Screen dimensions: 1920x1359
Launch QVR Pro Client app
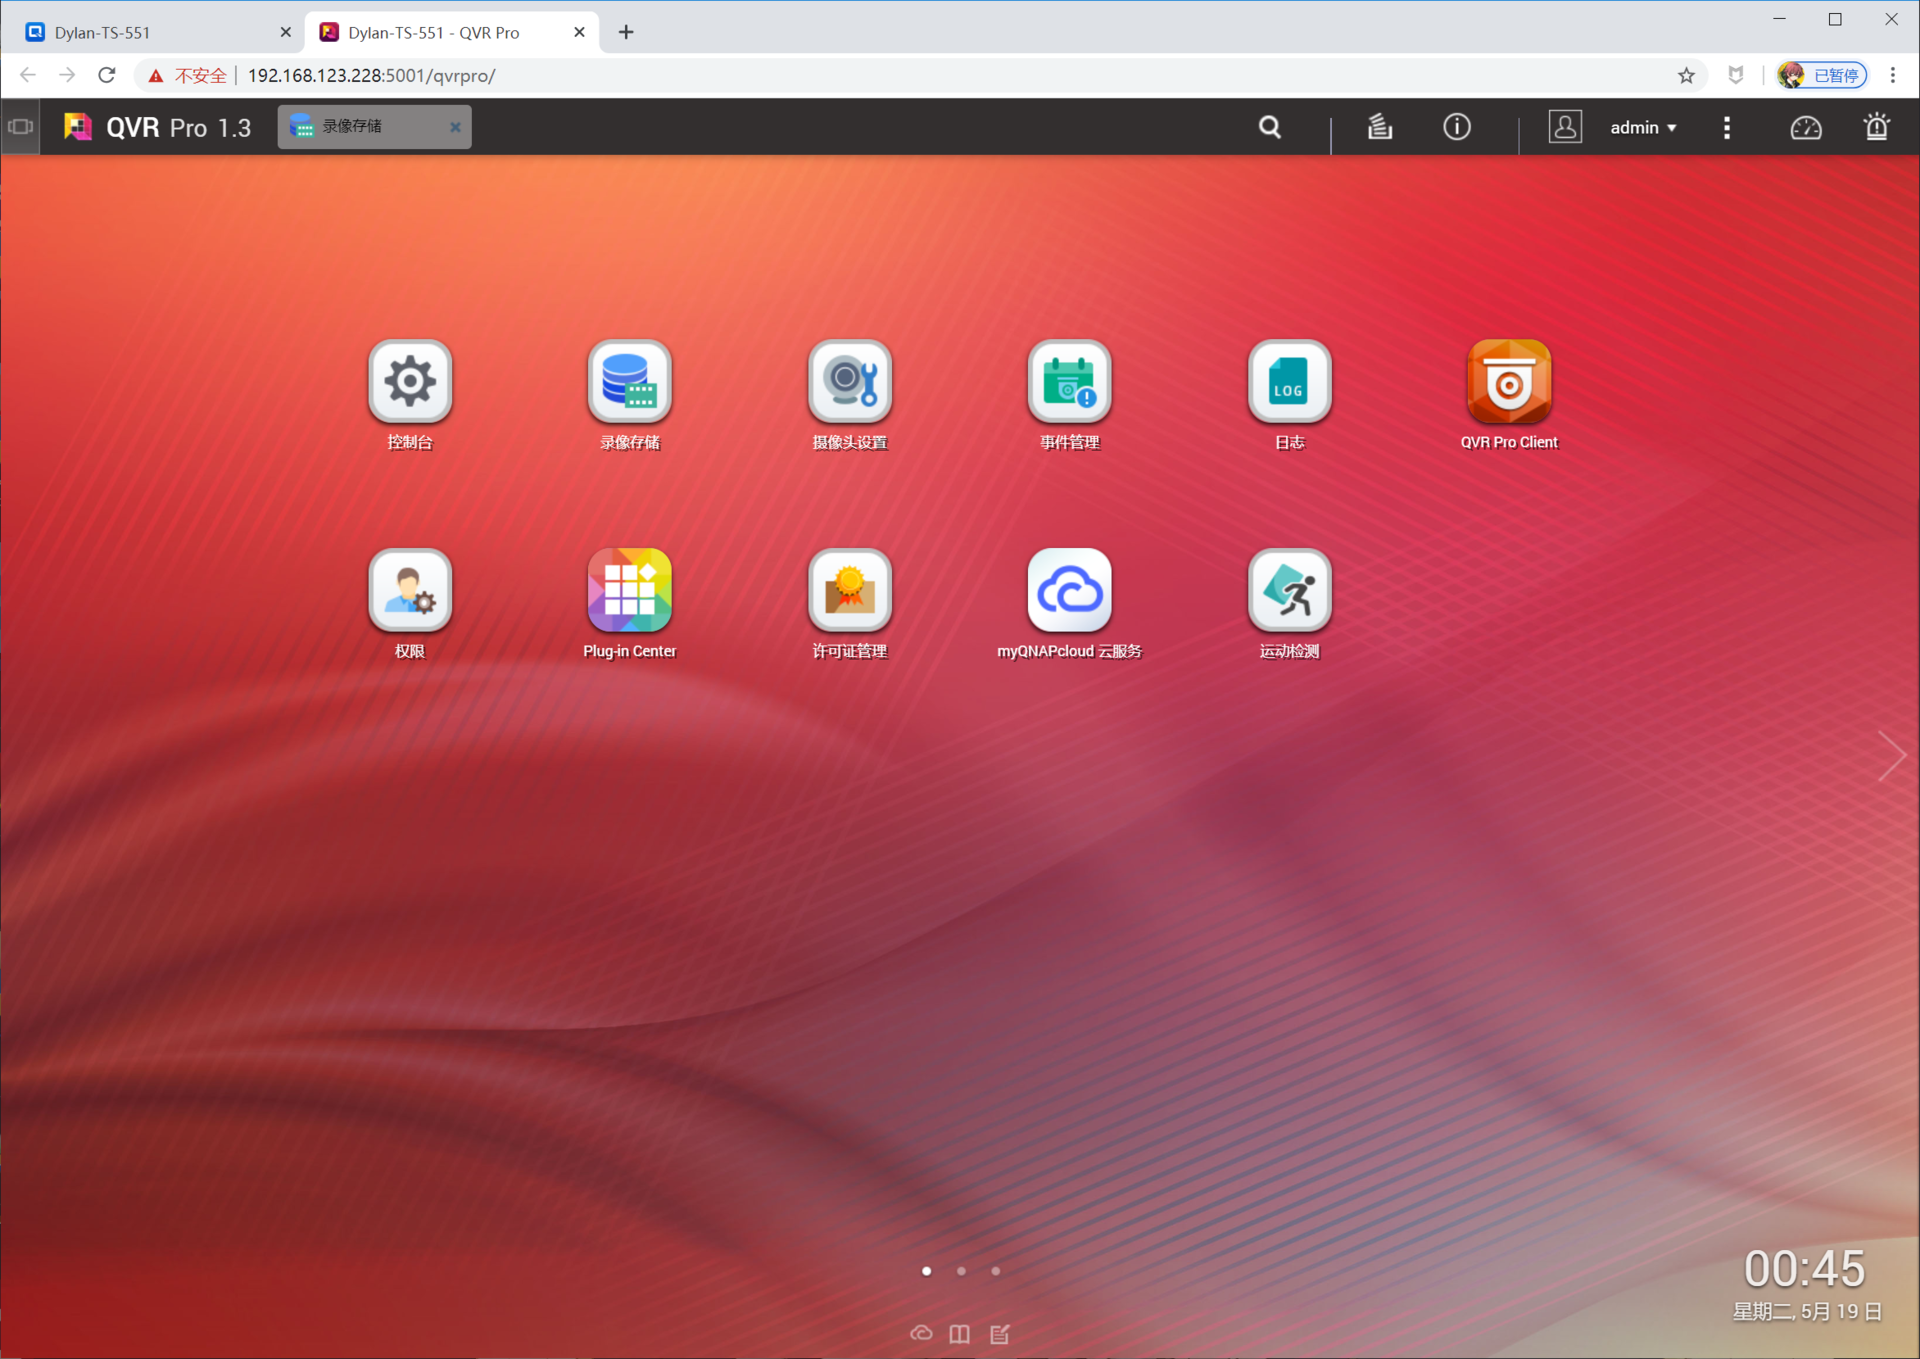coord(1508,381)
